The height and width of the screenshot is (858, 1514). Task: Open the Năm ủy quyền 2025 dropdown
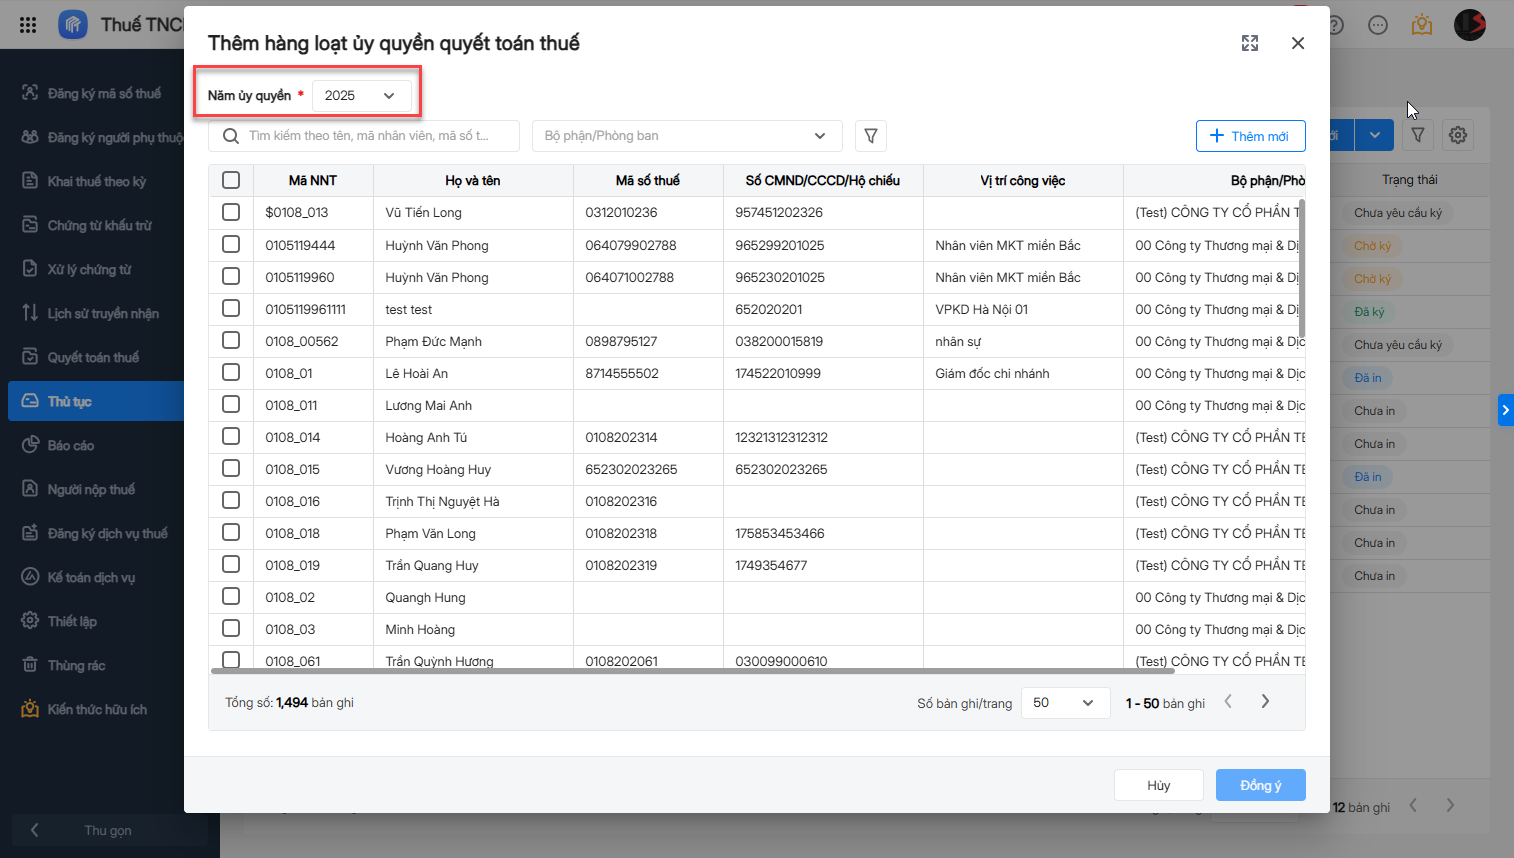click(362, 96)
